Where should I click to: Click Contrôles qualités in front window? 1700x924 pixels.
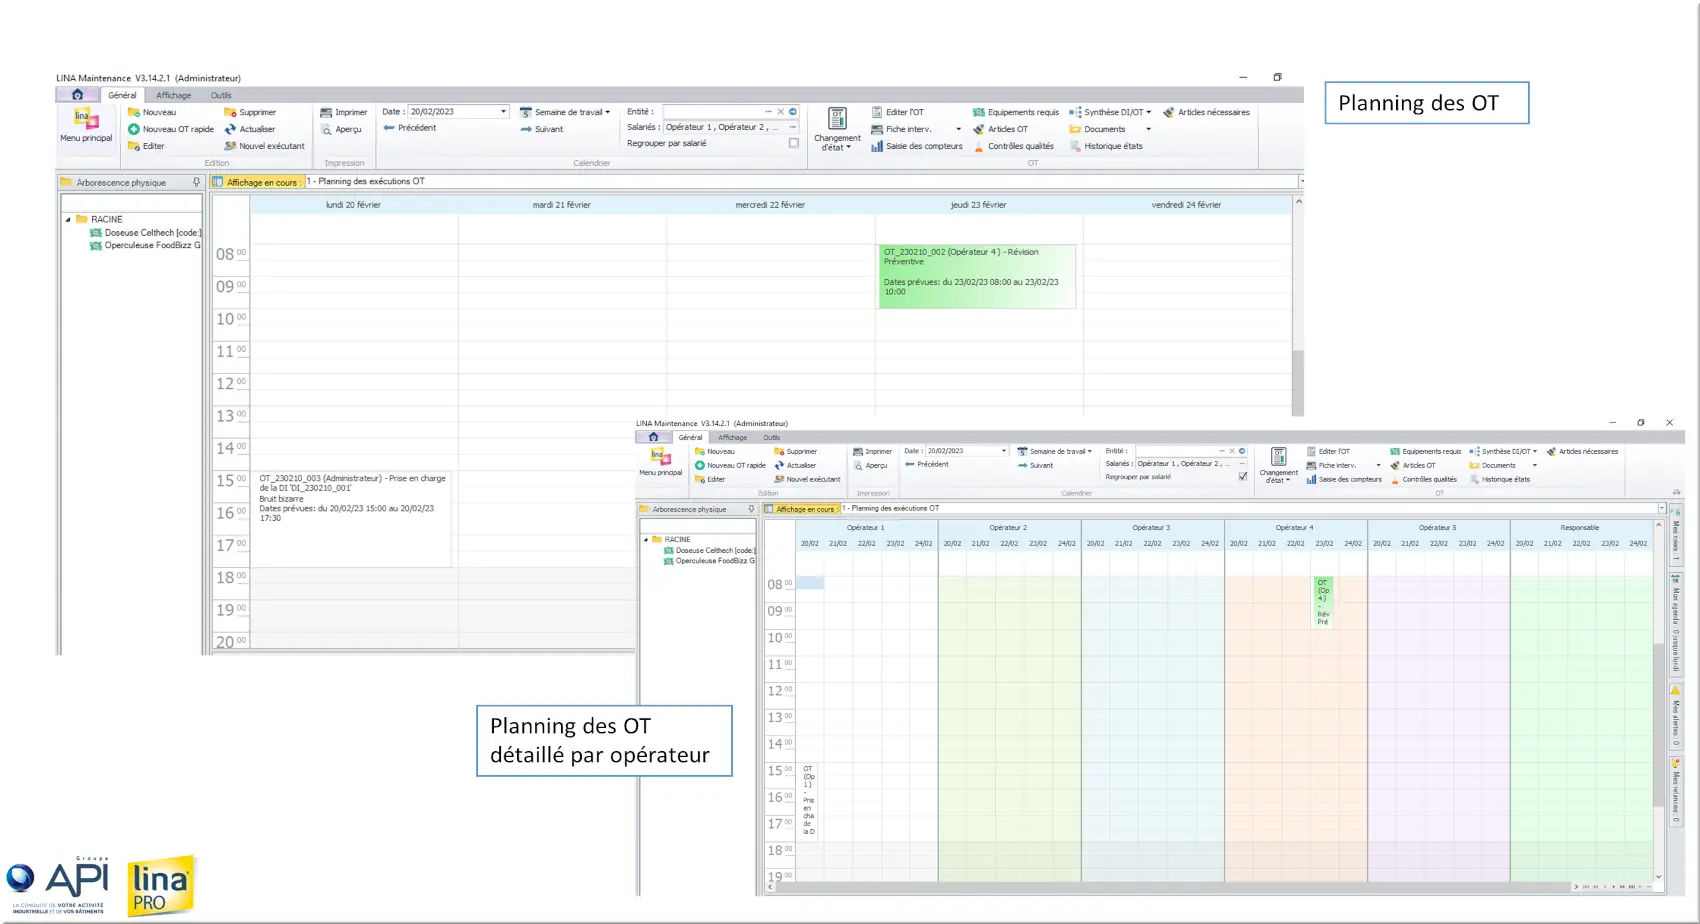(1423, 479)
